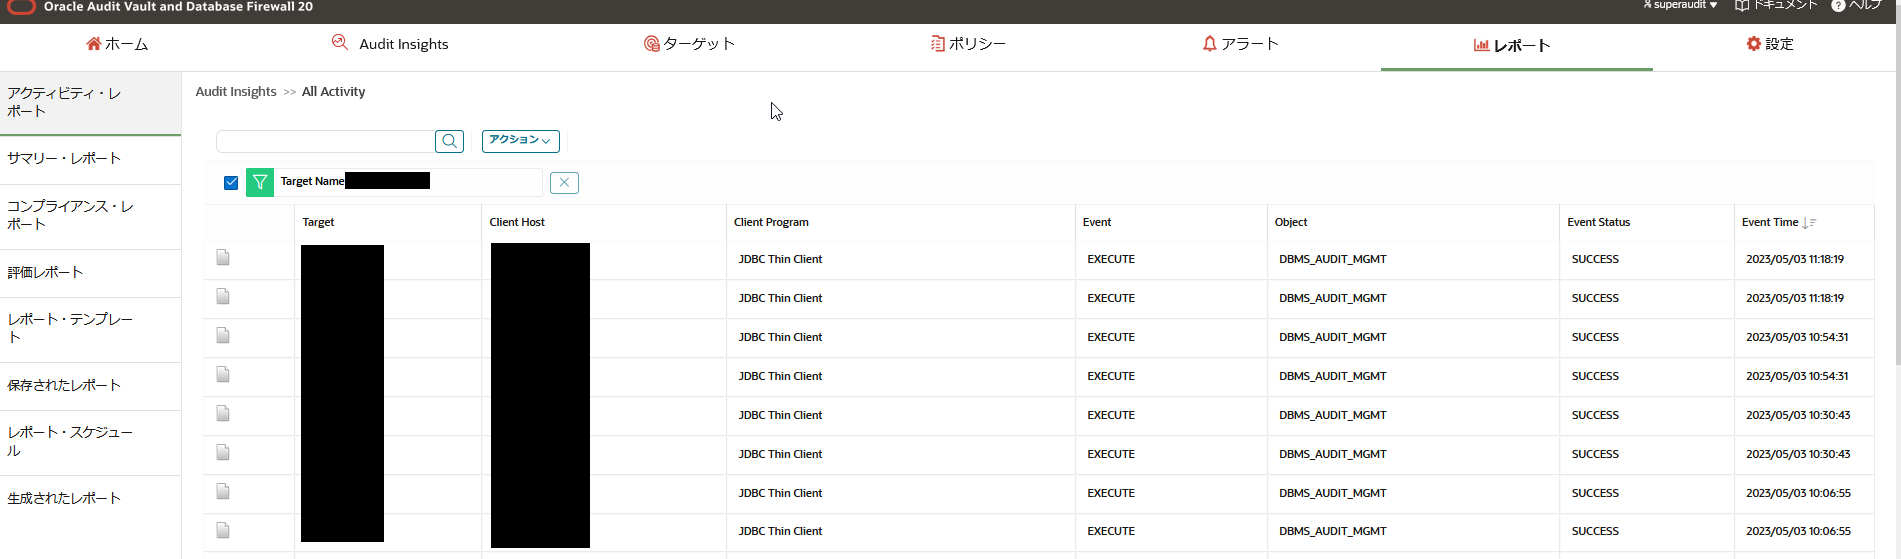Viewport: 1901px width, 559px height.
Task: Click inside the search input field
Action: tap(325, 141)
